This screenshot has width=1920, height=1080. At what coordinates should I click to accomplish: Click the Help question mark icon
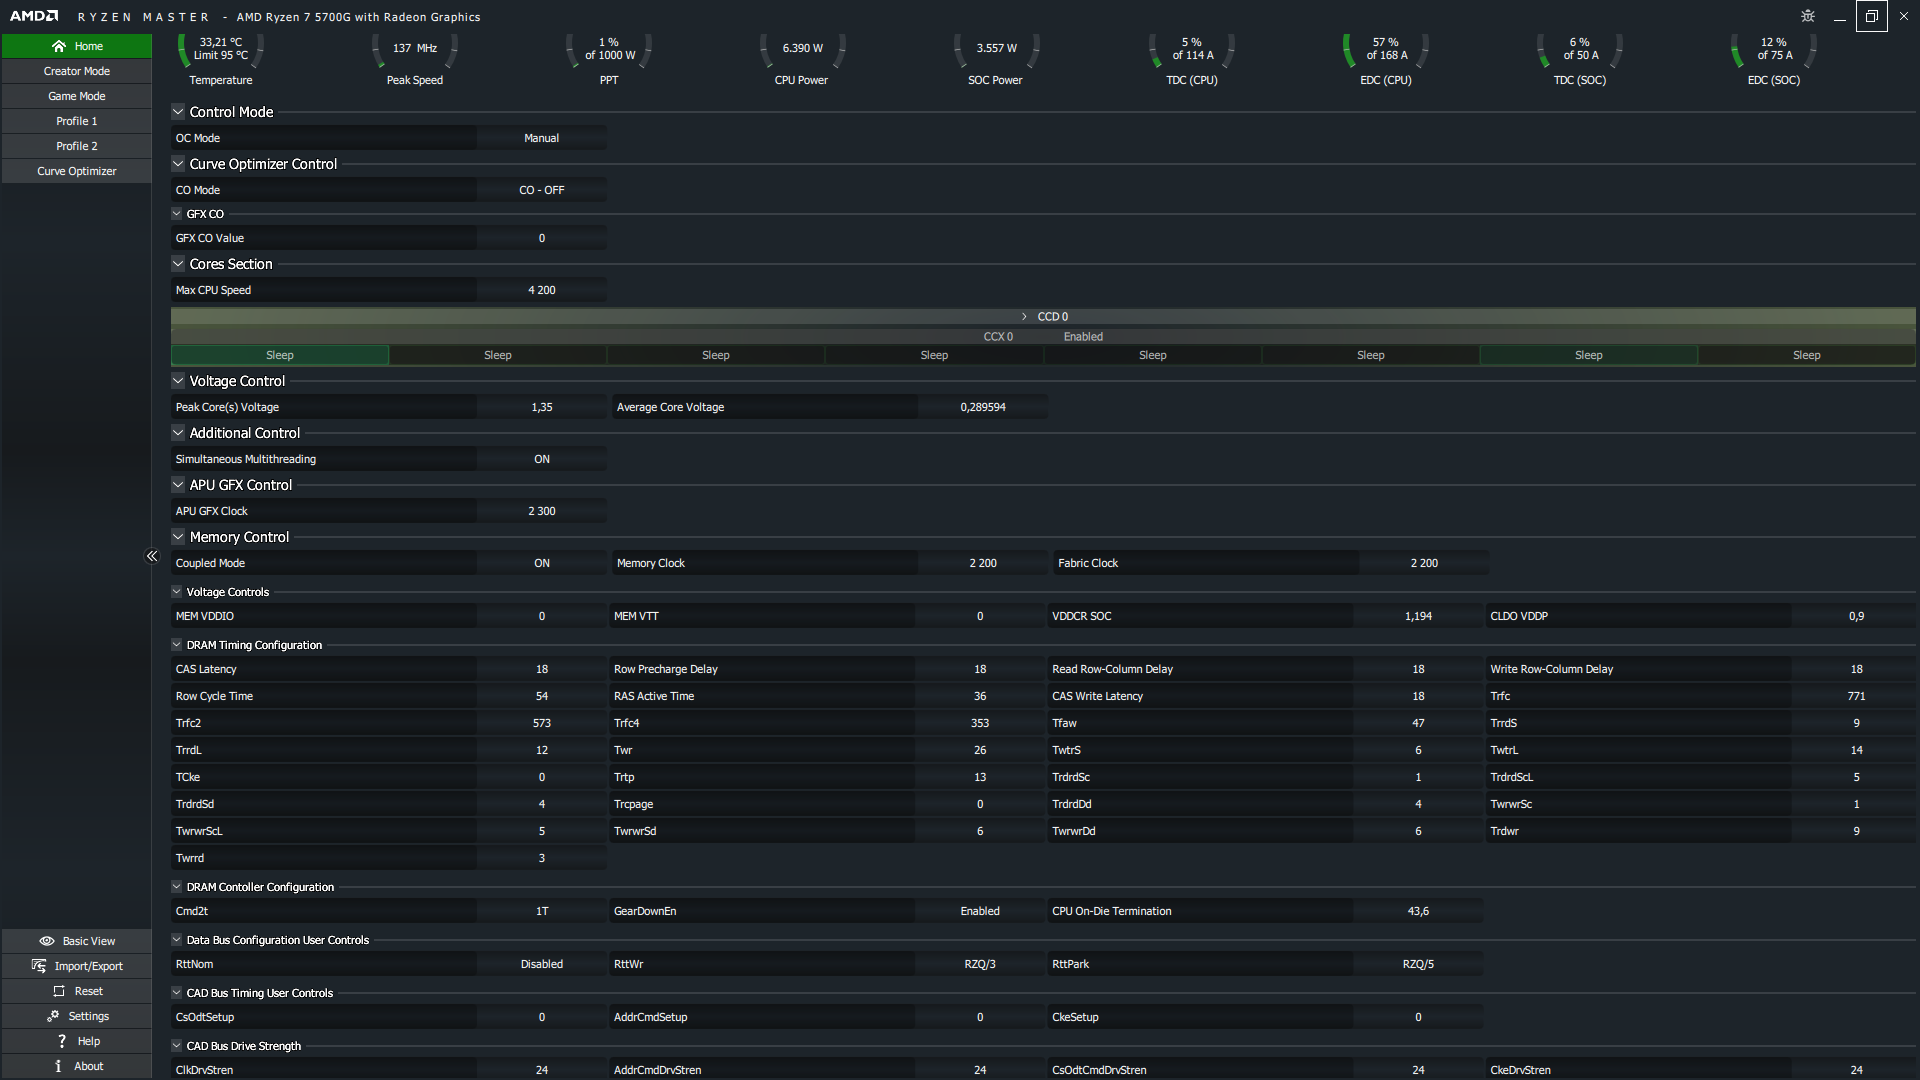pyautogui.click(x=62, y=1041)
